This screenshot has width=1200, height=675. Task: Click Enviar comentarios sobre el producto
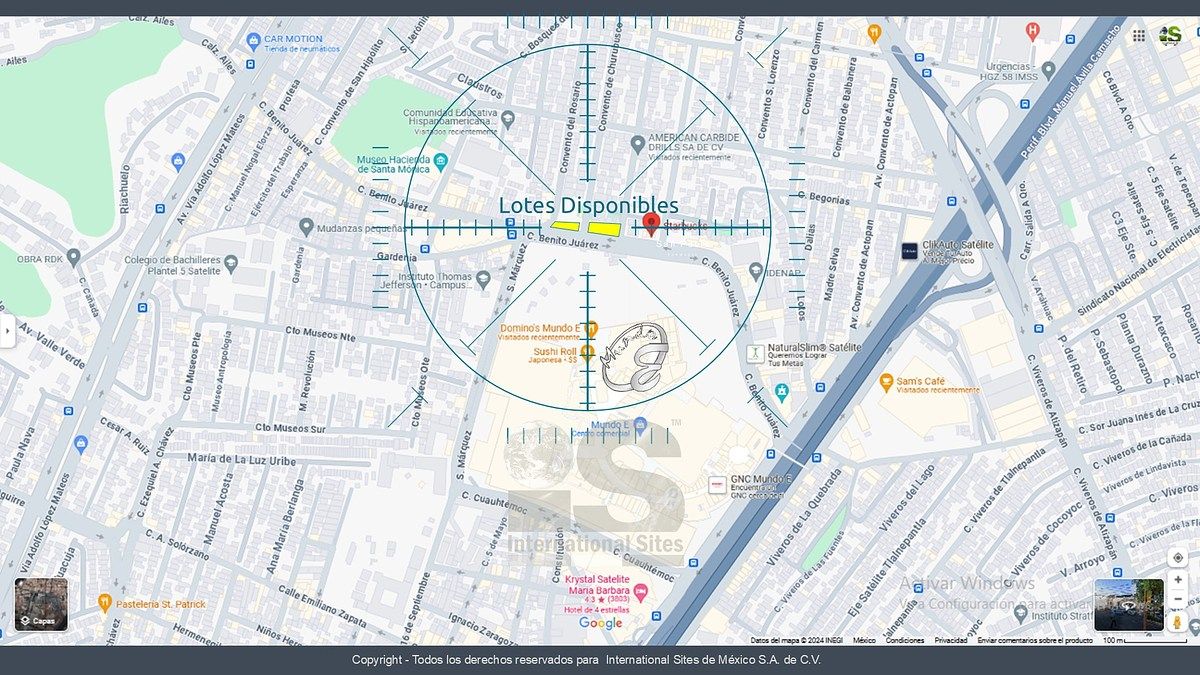click(1034, 640)
